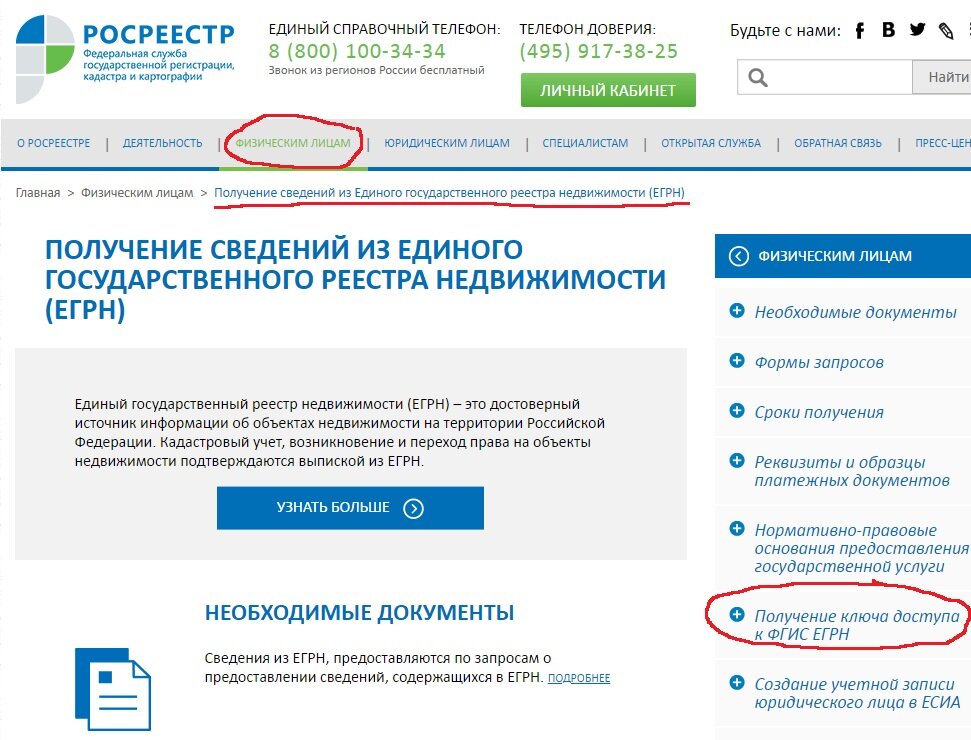Click the Телефон доверия label
Image resolution: width=971 pixels, height=740 pixels.
[588, 29]
